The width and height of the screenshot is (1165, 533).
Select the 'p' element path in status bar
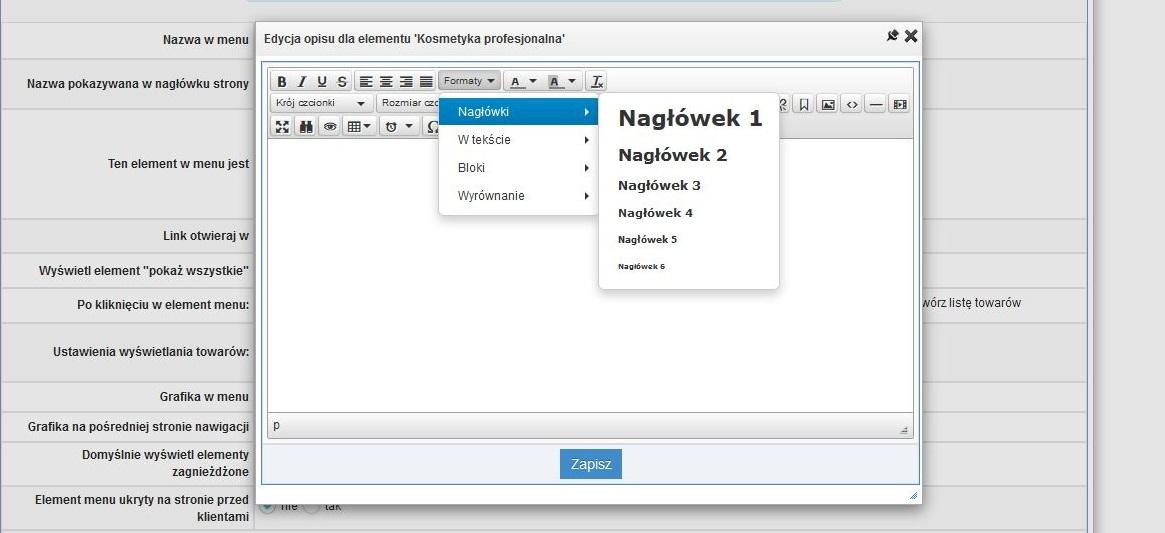(277, 425)
